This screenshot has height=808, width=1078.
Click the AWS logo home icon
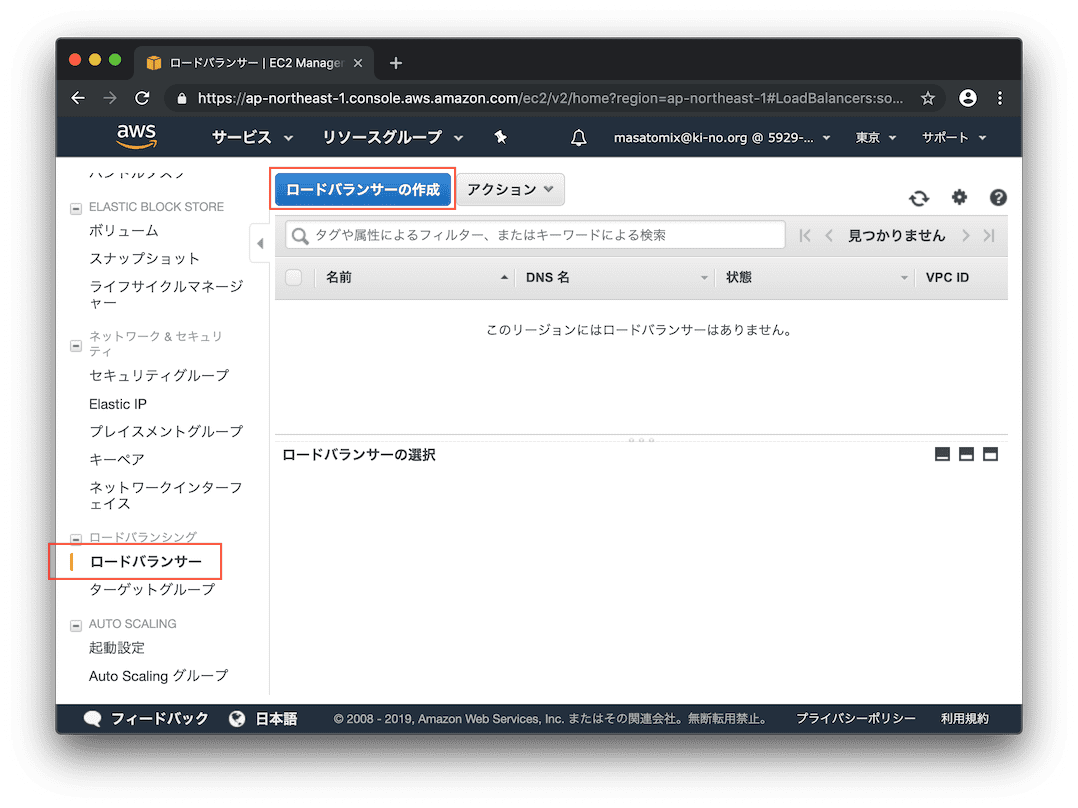pos(137,136)
